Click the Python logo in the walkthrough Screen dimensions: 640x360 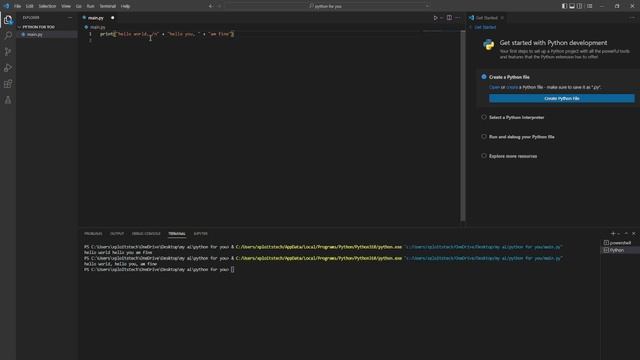click(489, 44)
